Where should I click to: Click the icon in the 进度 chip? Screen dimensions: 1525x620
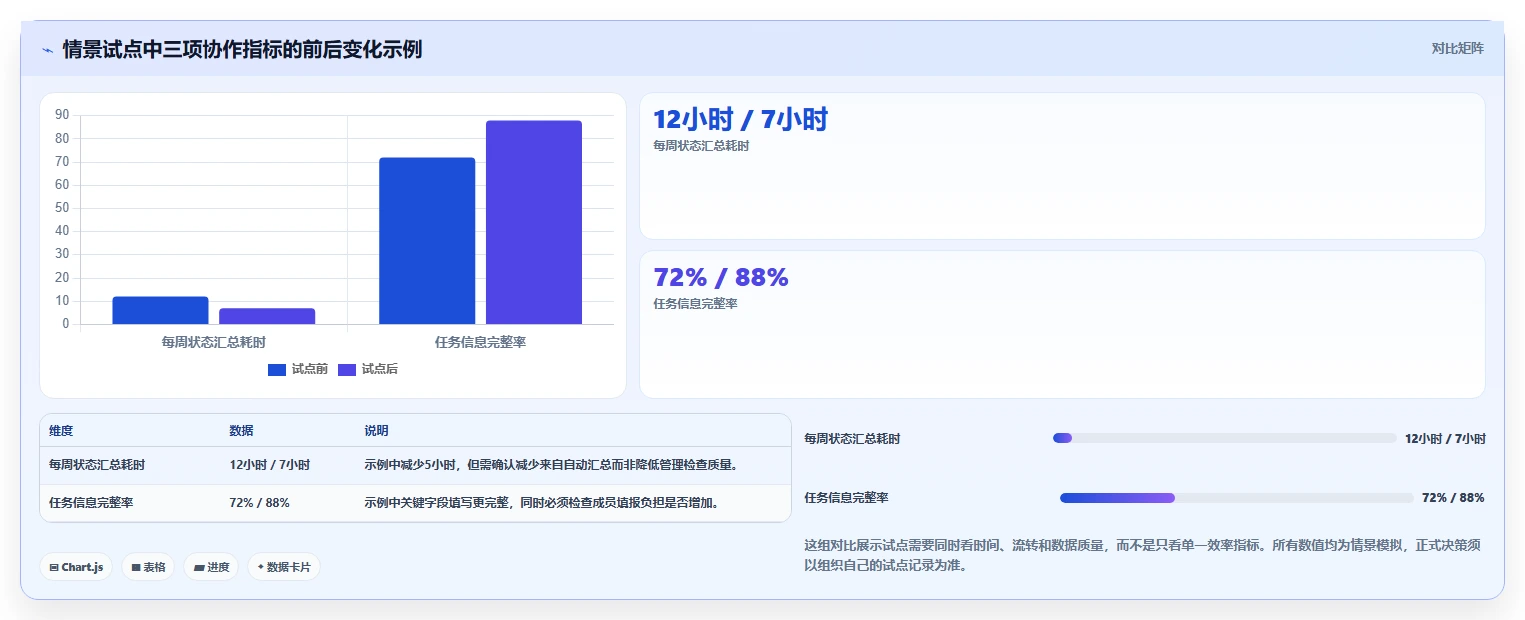tap(199, 567)
